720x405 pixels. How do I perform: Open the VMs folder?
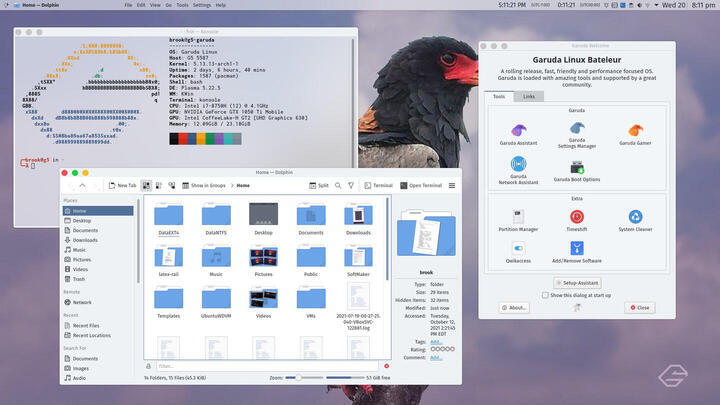(311, 302)
